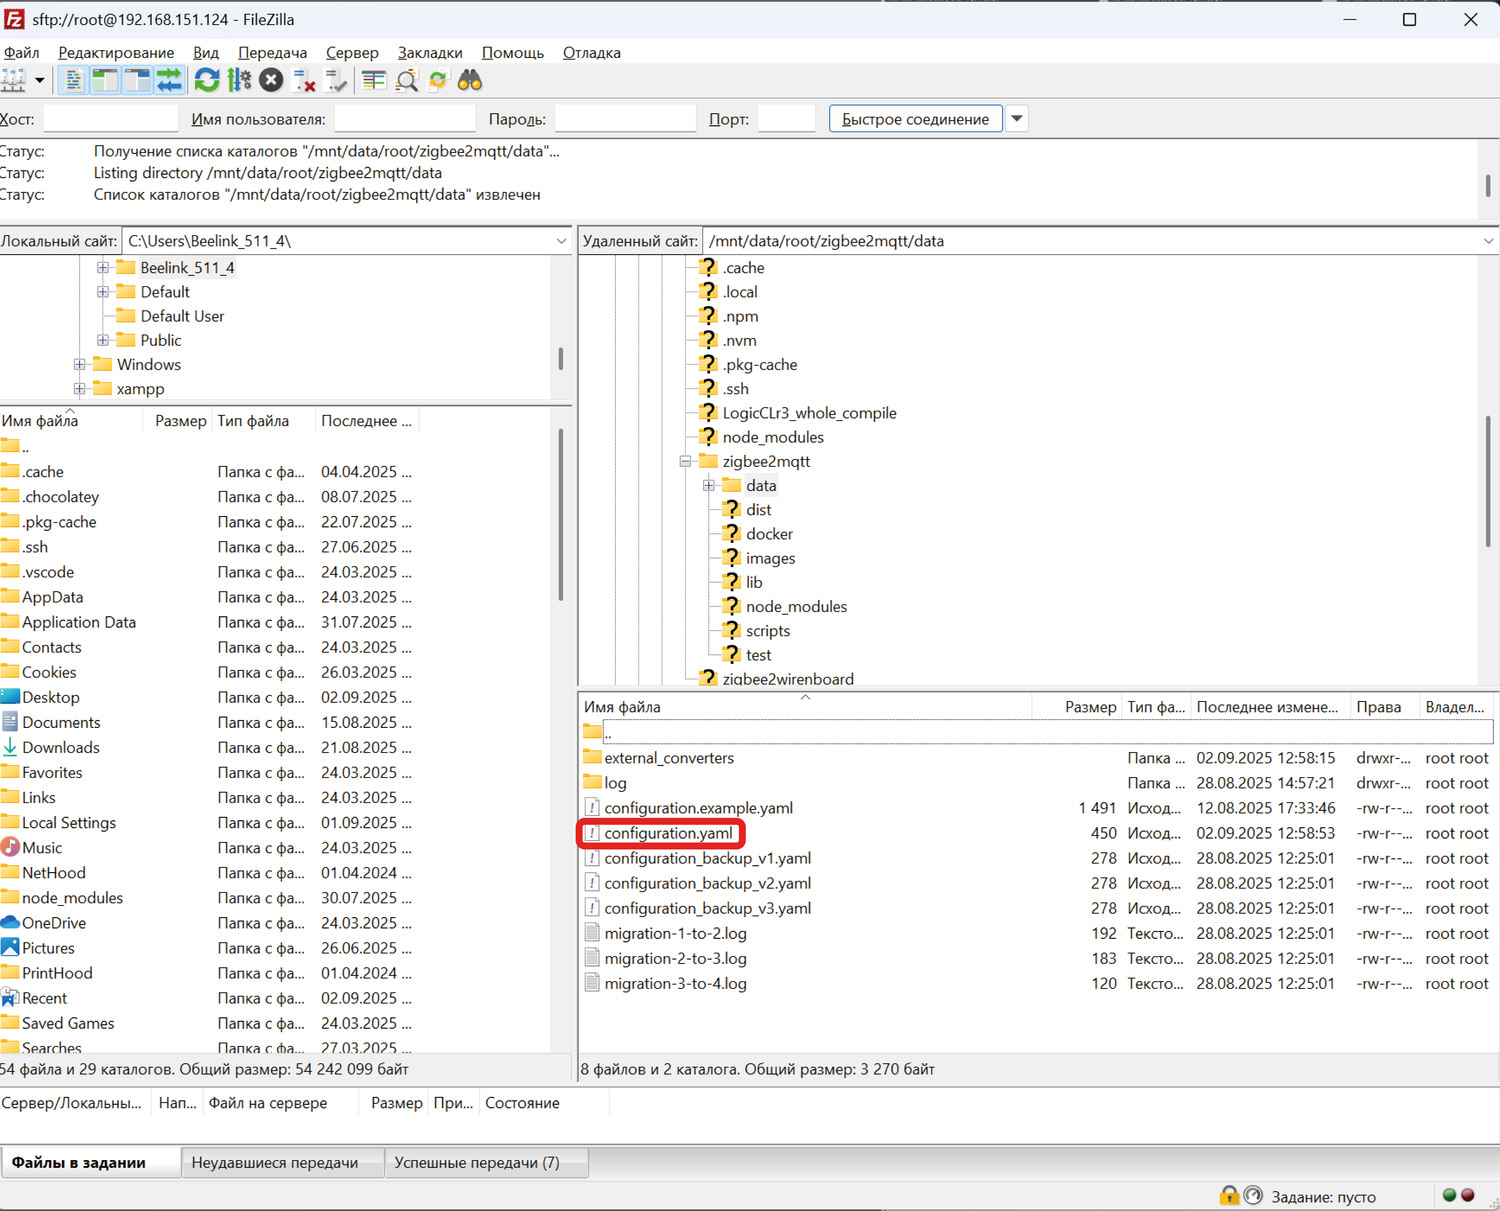The height and width of the screenshot is (1211, 1500).
Task: Expand the Windows folder in local tree
Action: pyautogui.click(x=79, y=365)
